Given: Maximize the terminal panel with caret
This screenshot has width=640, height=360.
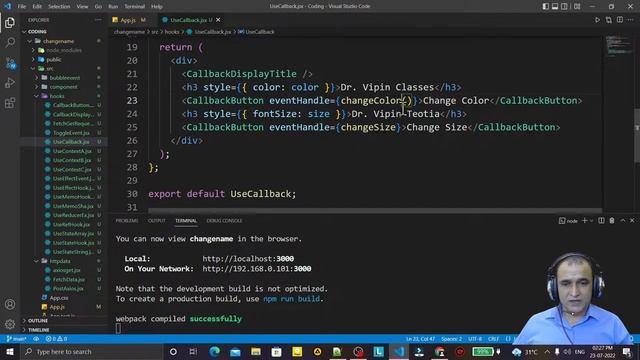Looking at the screenshot, I should tap(623, 220).
